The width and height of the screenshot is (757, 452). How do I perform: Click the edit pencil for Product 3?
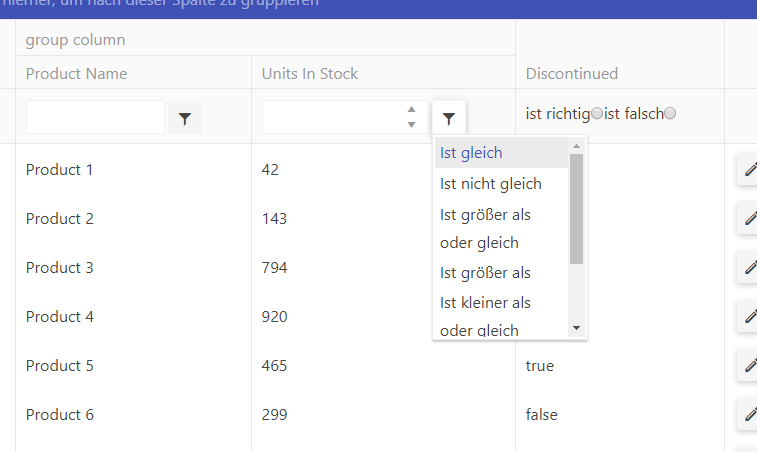(749, 268)
